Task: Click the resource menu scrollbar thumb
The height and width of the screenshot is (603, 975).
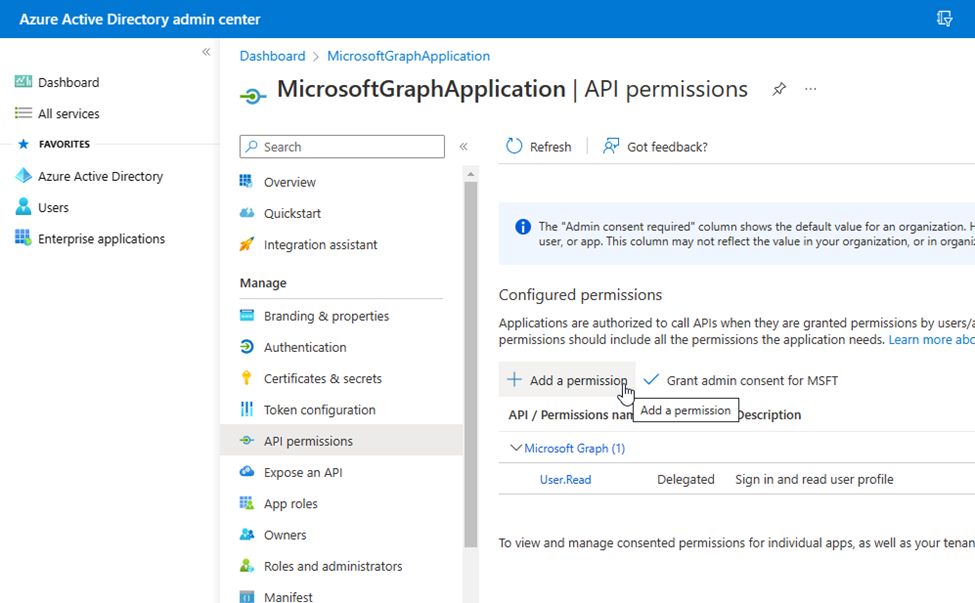Action: [471, 364]
